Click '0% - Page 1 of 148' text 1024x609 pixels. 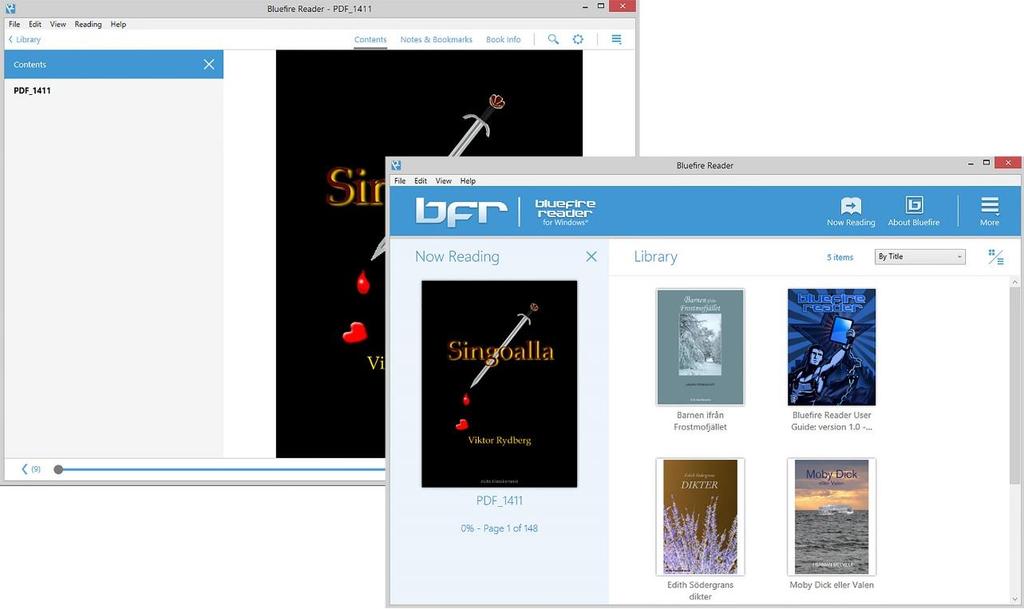(499, 528)
